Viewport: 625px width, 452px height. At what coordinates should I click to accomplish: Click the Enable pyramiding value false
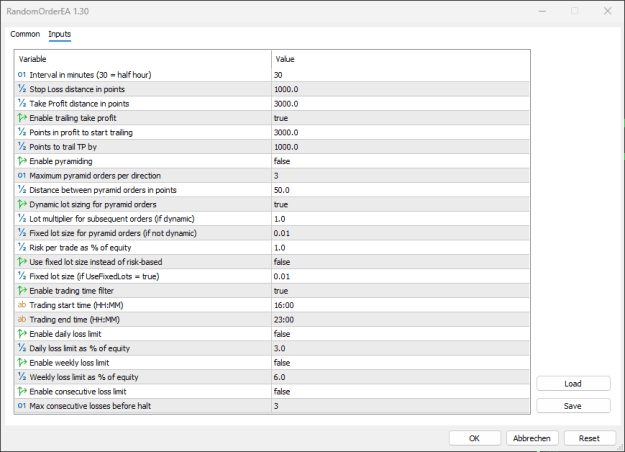click(x=282, y=161)
